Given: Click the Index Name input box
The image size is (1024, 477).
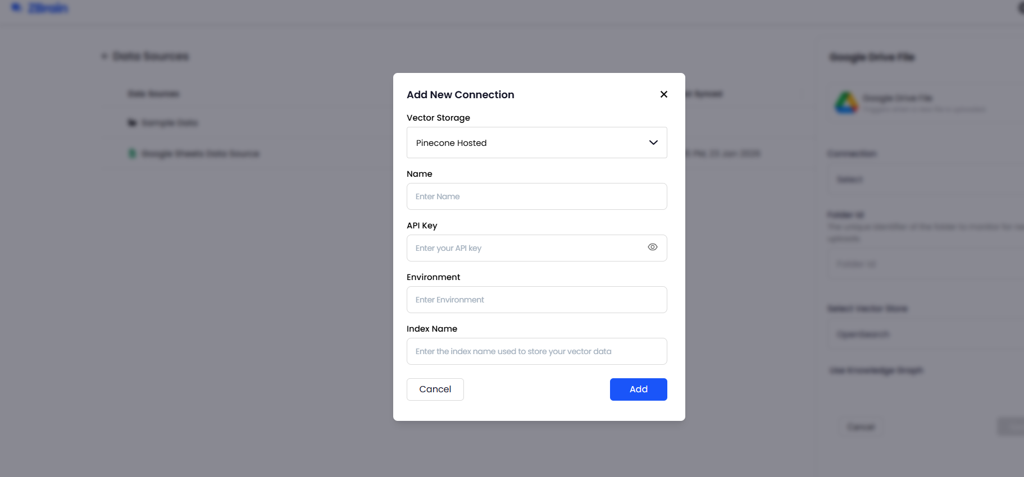Looking at the screenshot, I should (536, 351).
